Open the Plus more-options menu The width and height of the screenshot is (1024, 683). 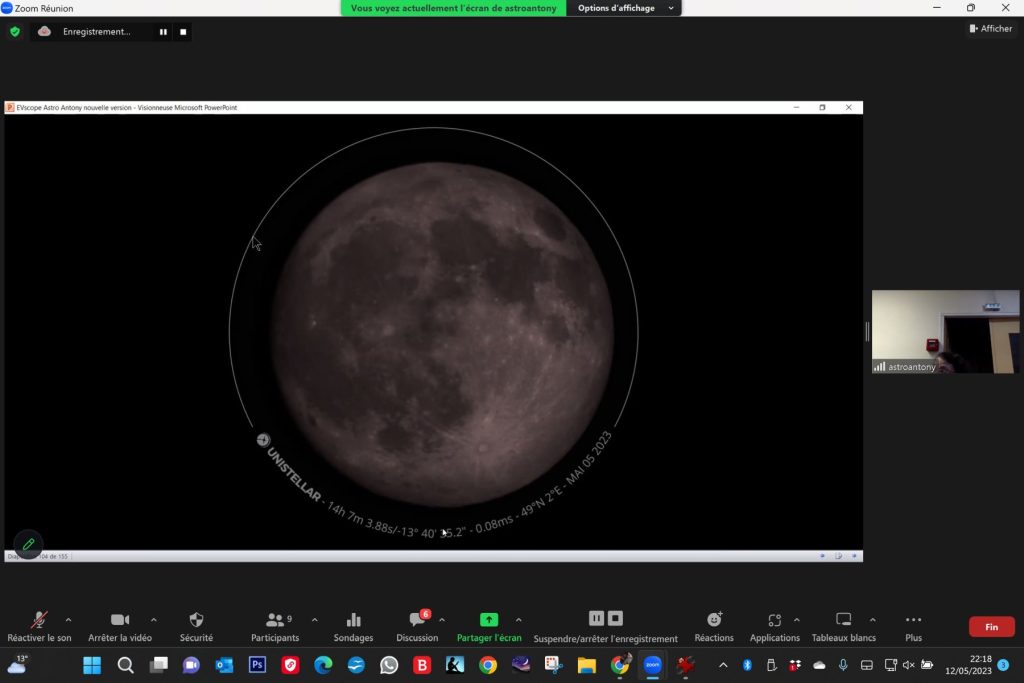(x=914, y=627)
